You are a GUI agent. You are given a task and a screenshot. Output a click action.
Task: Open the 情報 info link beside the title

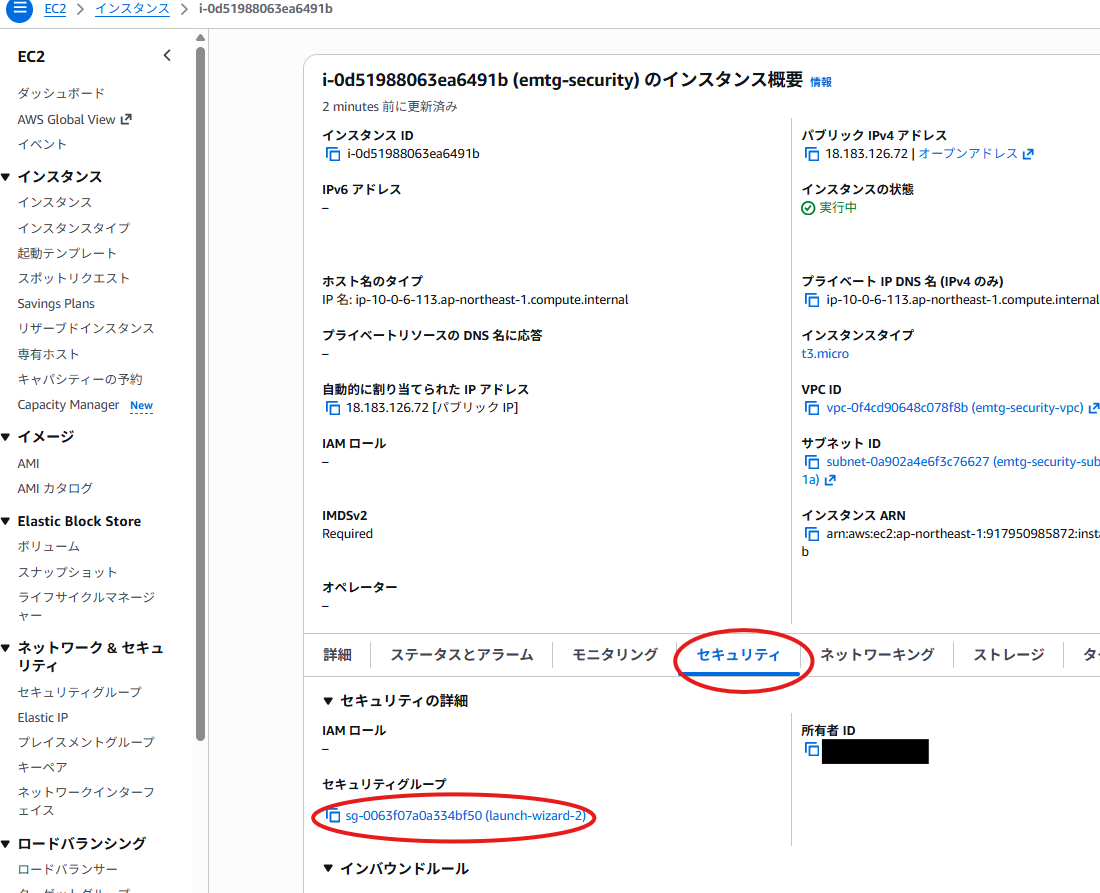click(x=821, y=82)
